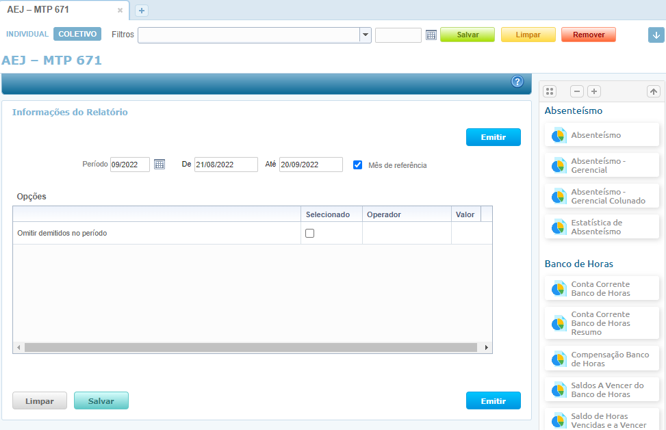Click the De date input field
Image resolution: width=666 pixels, height=430 pixels.
225,165
